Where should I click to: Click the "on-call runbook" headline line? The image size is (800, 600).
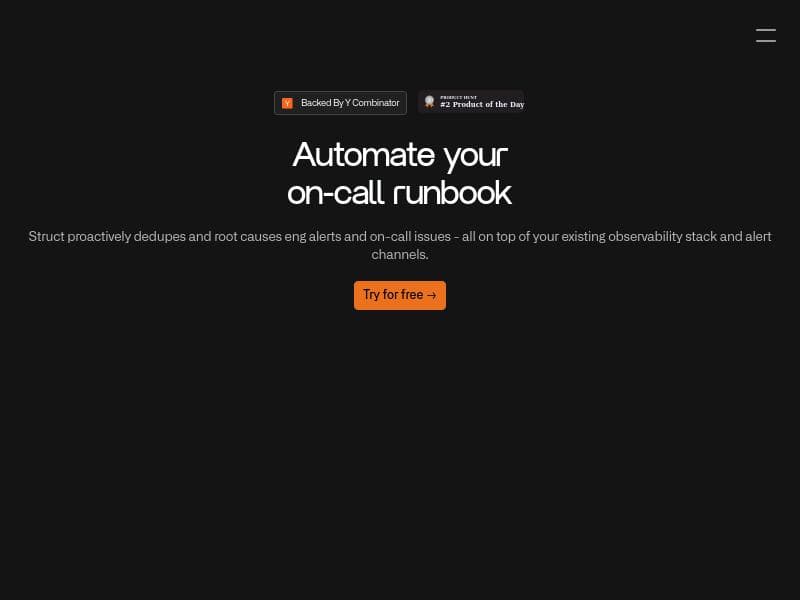click(400, 192)
